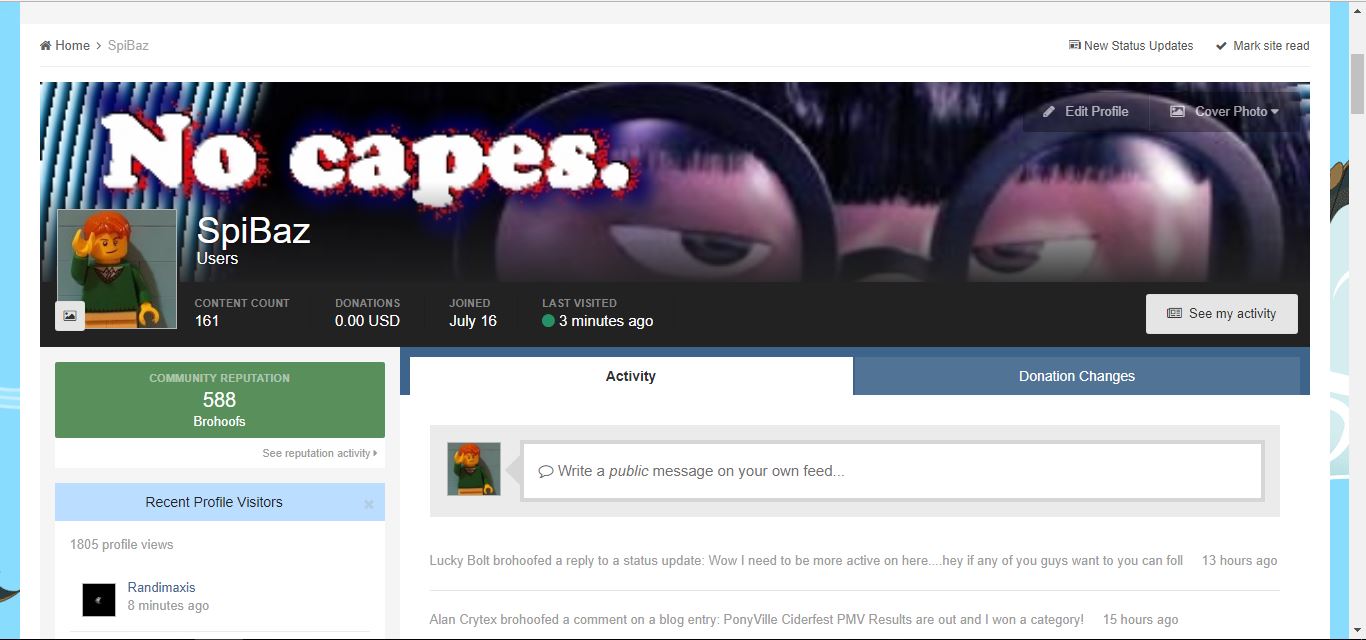This screenshot has width=1366, height=640.
Task: Click the small avatar beside the message box
Action: 474,469
